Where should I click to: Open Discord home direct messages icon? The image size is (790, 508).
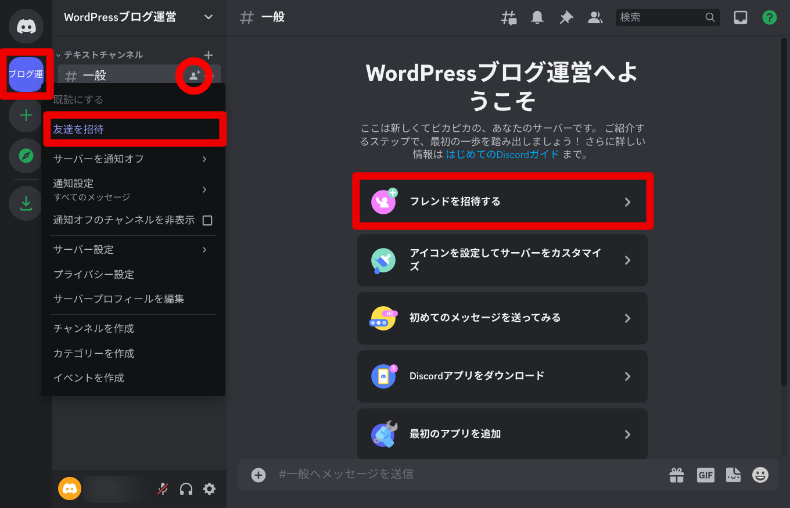point(26,26)
